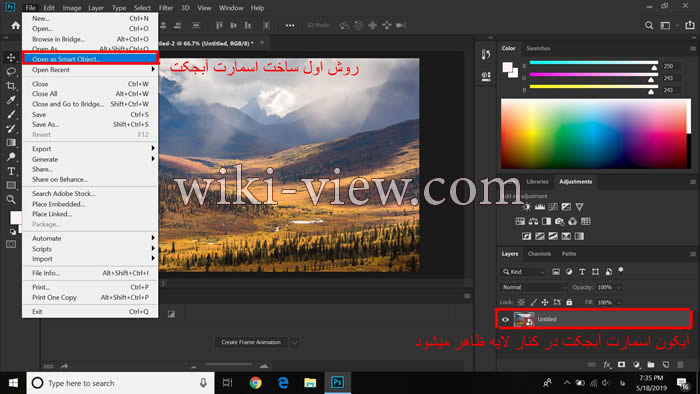Add a Levels adjustment
Image resolution: width=700 pixels, height=394 pixels.
540,207
